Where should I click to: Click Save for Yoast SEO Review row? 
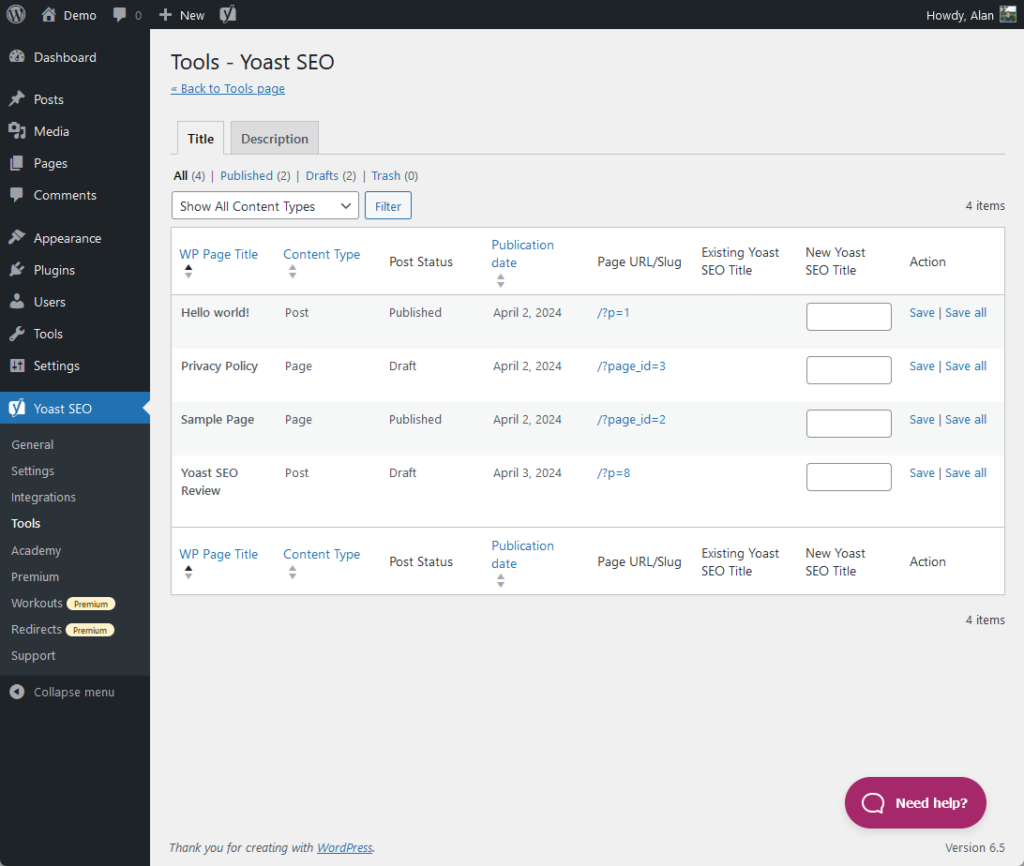coord(922,473)
